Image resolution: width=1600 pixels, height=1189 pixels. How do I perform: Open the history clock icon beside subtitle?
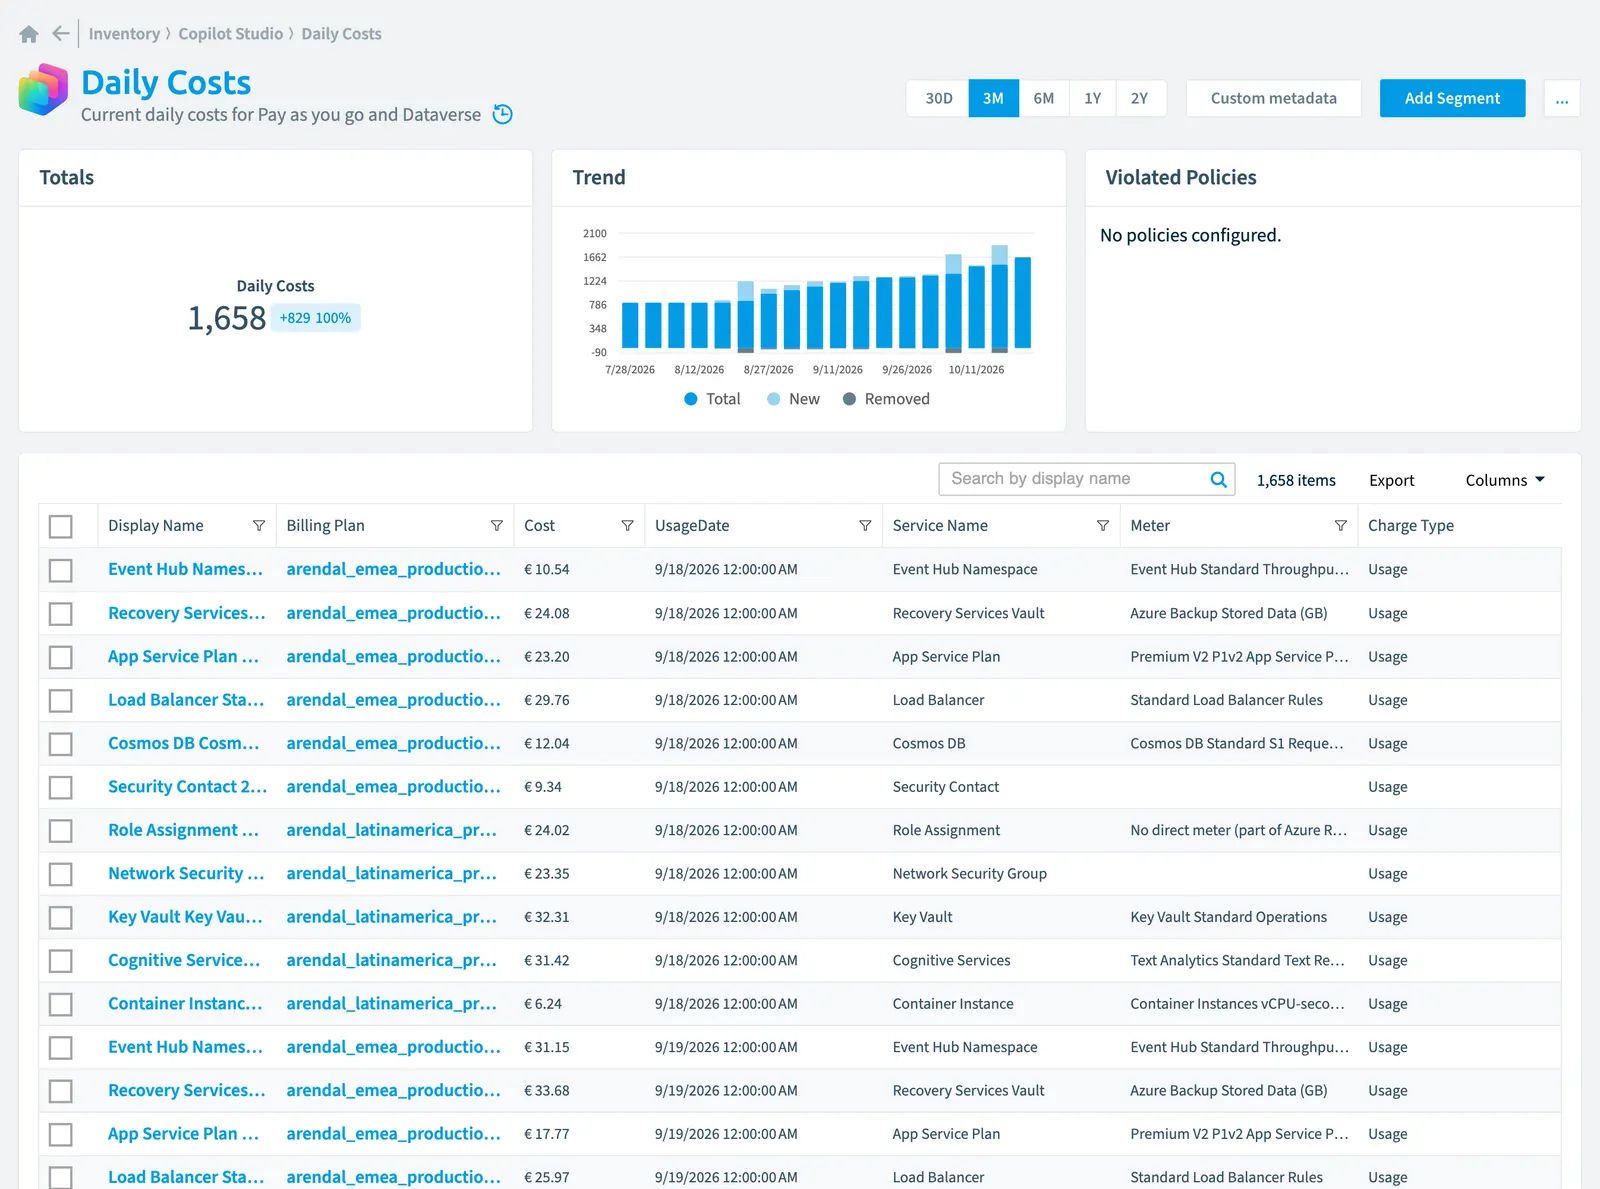(503, 114)
